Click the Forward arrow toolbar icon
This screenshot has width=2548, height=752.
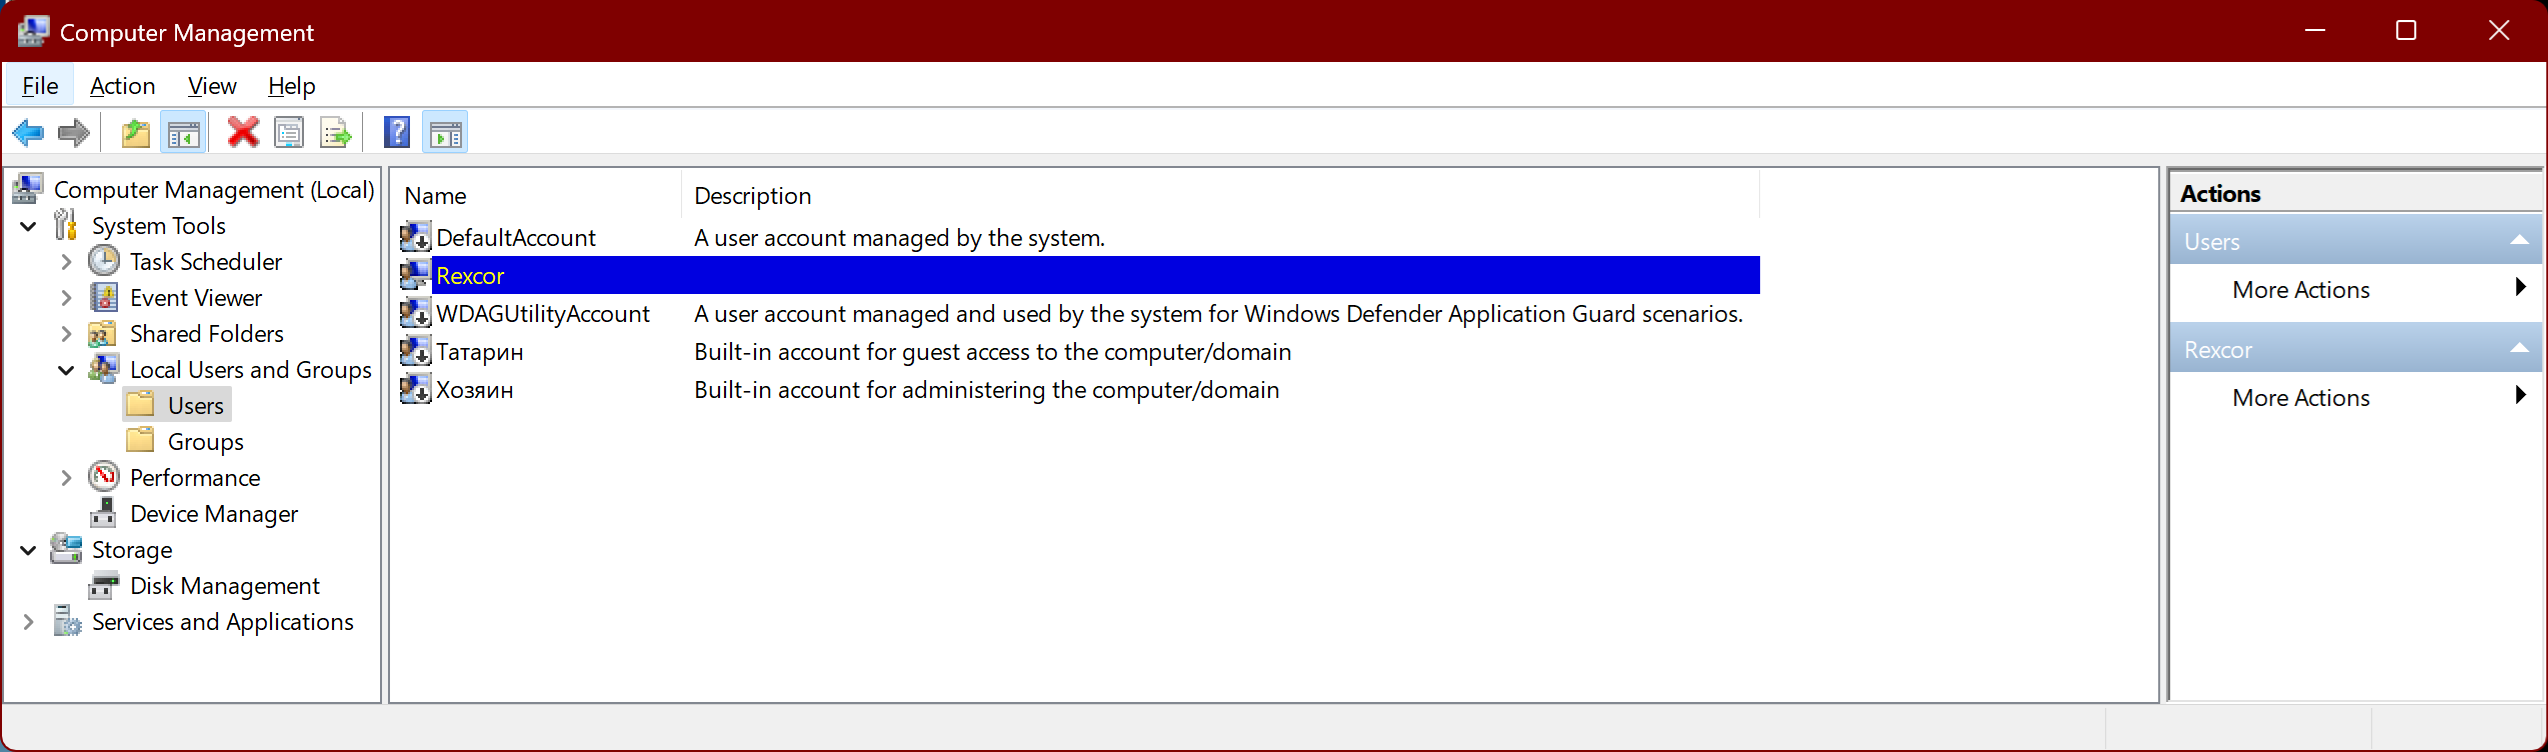coord(74,133)
